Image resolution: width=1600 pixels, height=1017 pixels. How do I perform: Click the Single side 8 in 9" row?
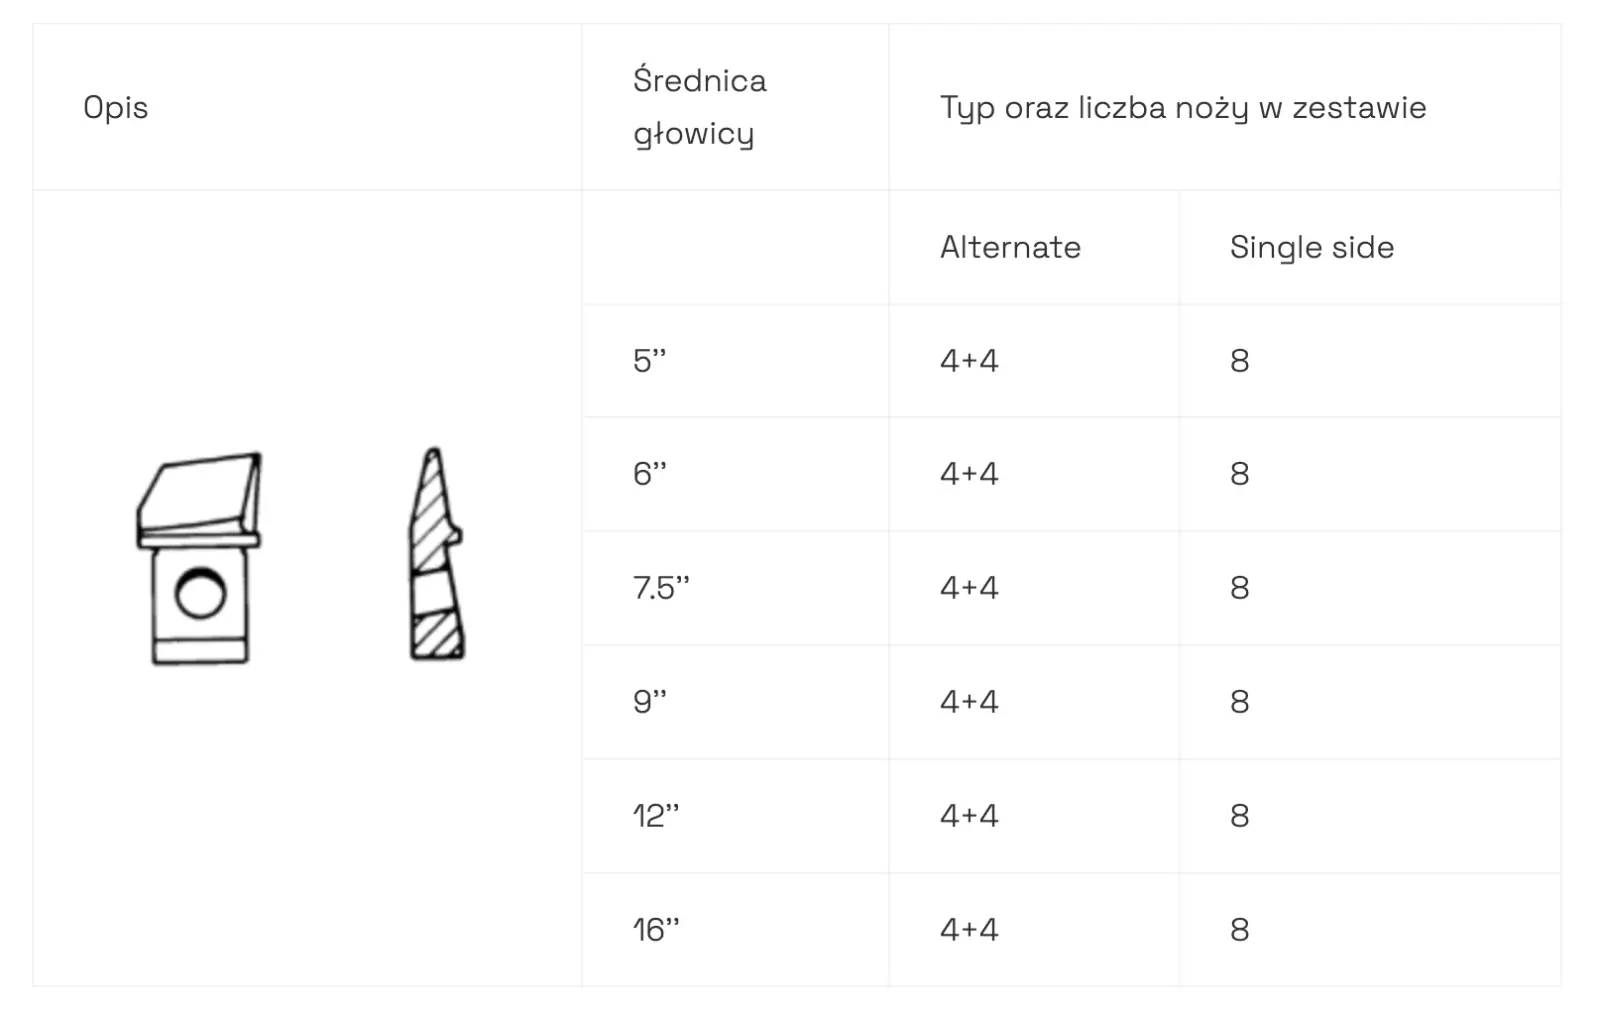(1239, 701)
